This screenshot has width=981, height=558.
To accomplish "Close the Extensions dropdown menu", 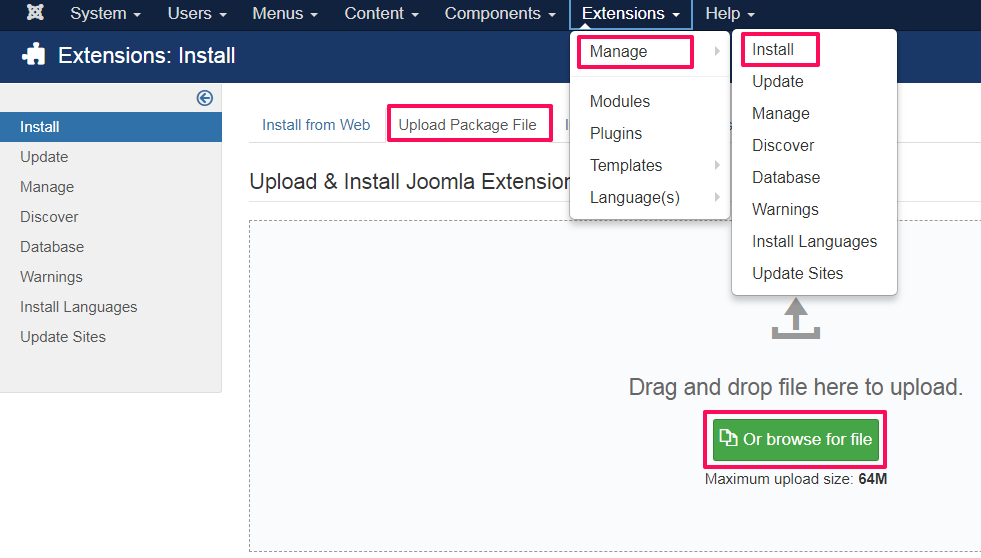I will [x=631, y=14].
